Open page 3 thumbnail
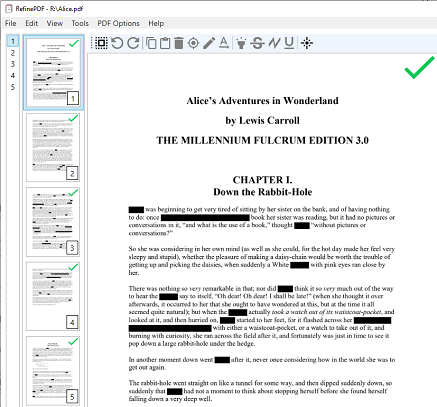 [53, 222]
